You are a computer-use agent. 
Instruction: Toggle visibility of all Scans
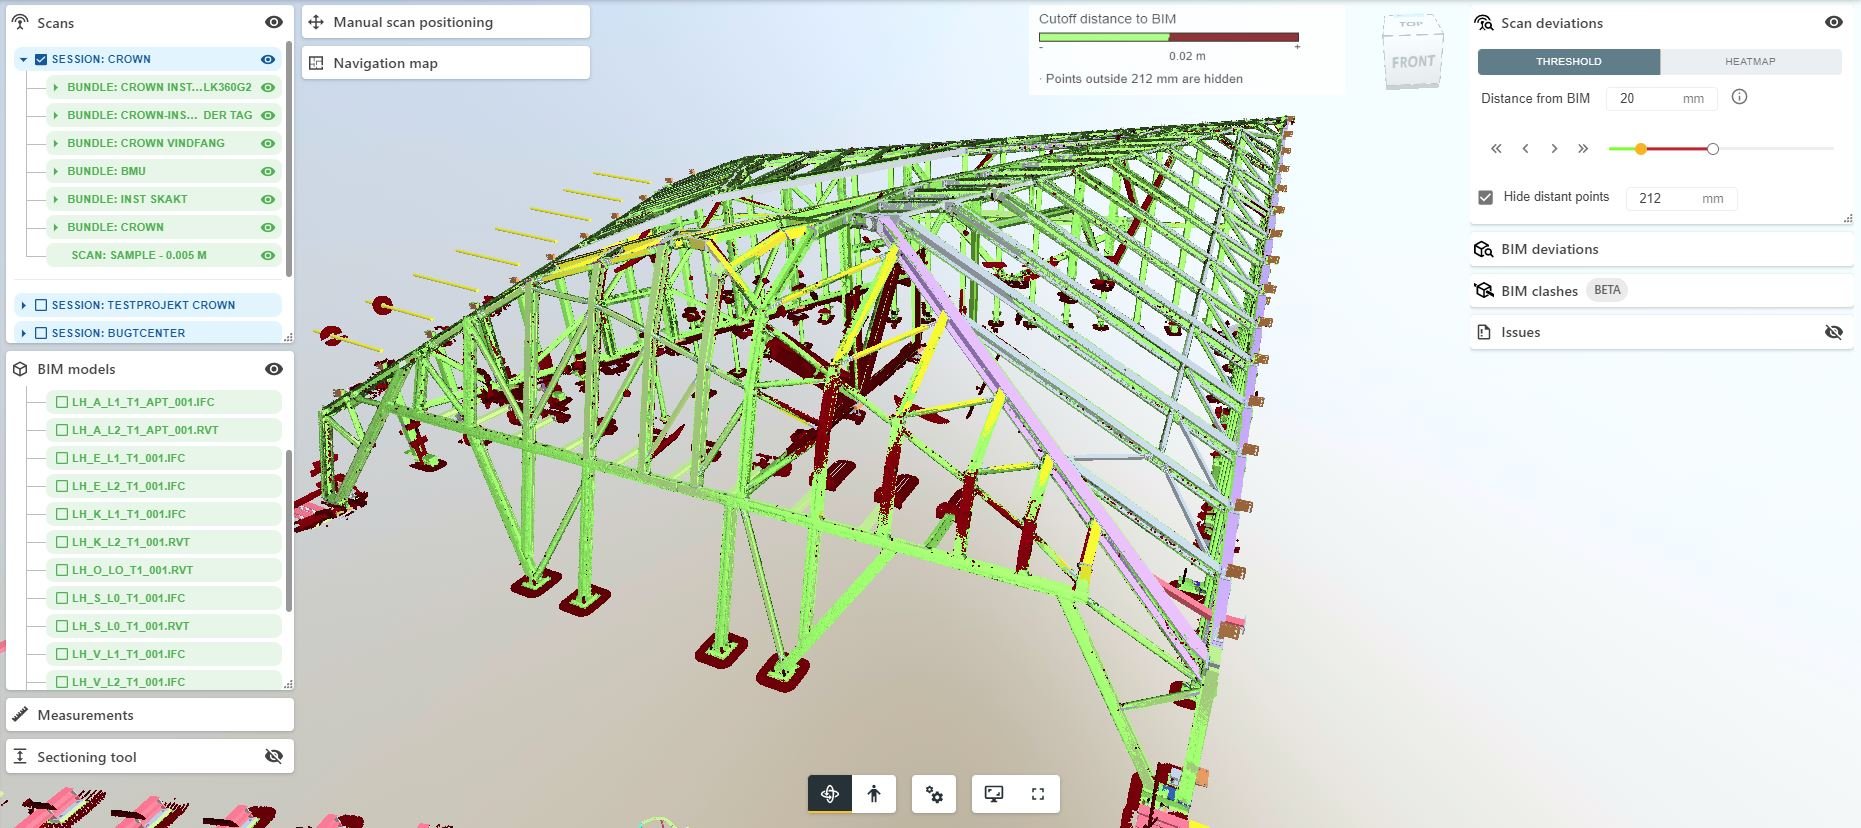(274, 22)
